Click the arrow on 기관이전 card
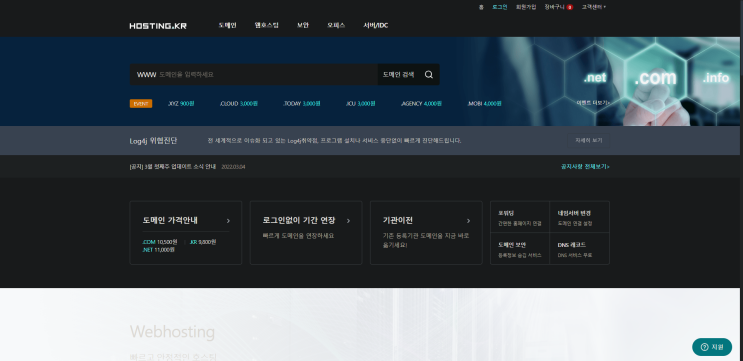This screenshot has width=743, height=361. tap(468, 221)
